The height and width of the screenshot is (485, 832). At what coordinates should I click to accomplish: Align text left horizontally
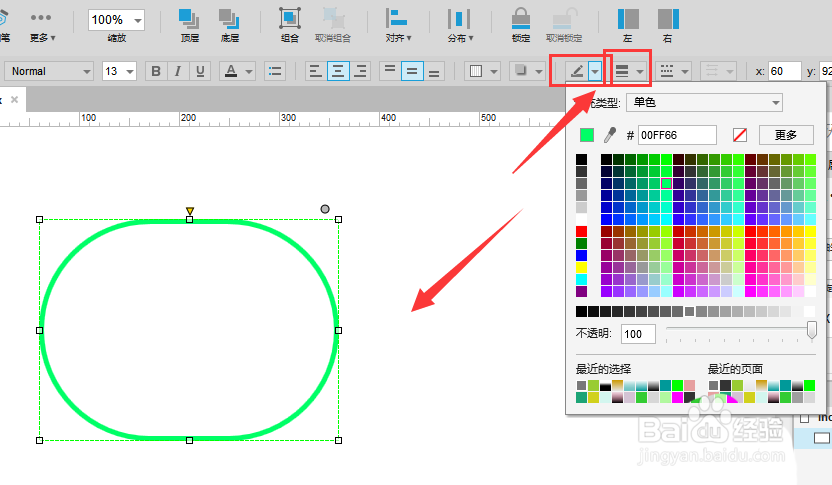315,71
